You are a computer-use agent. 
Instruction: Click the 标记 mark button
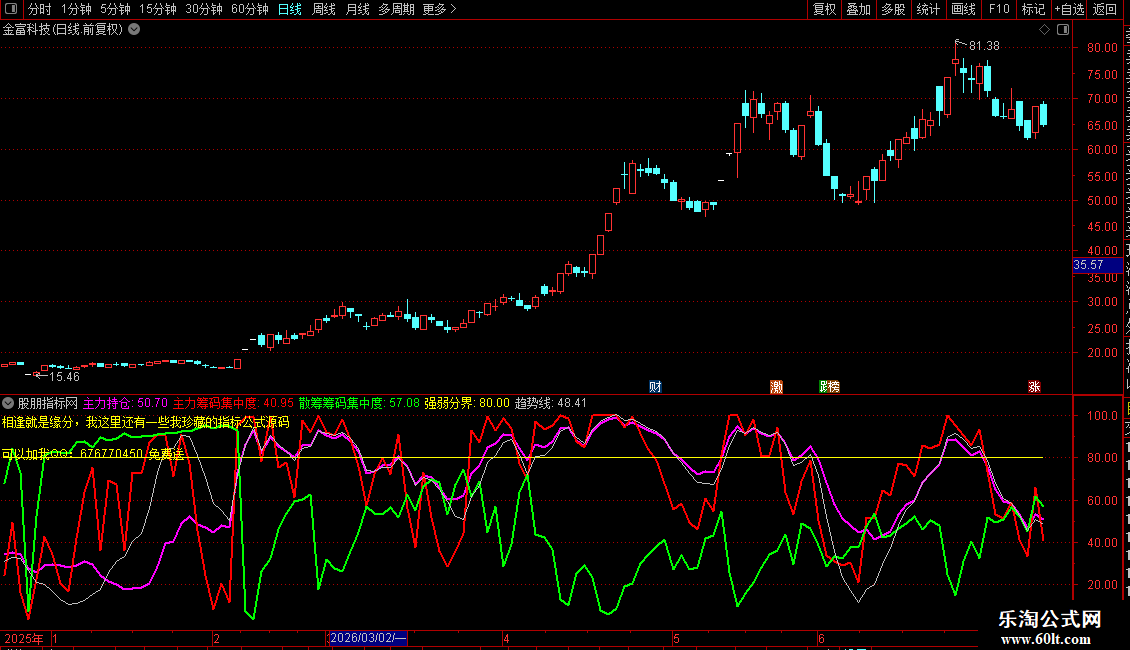[1033, 9]
